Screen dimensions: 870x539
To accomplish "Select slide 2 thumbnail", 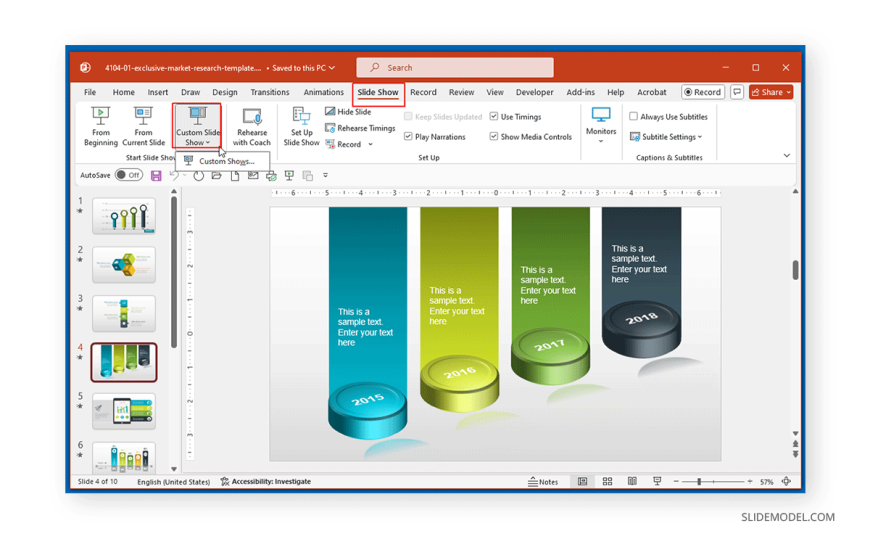I will 124,265.
